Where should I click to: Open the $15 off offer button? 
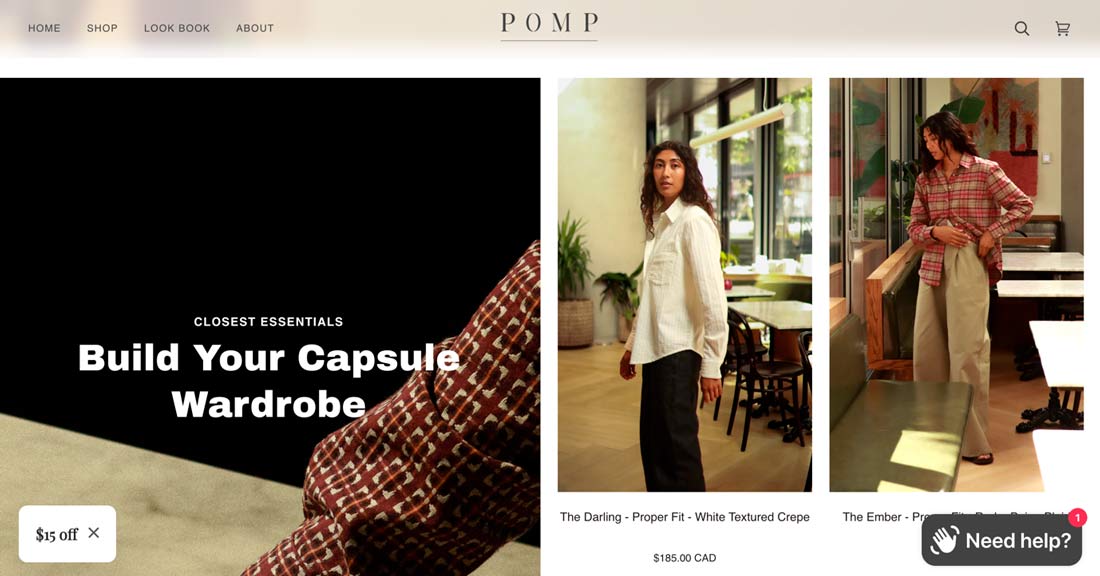coord(56,534)
